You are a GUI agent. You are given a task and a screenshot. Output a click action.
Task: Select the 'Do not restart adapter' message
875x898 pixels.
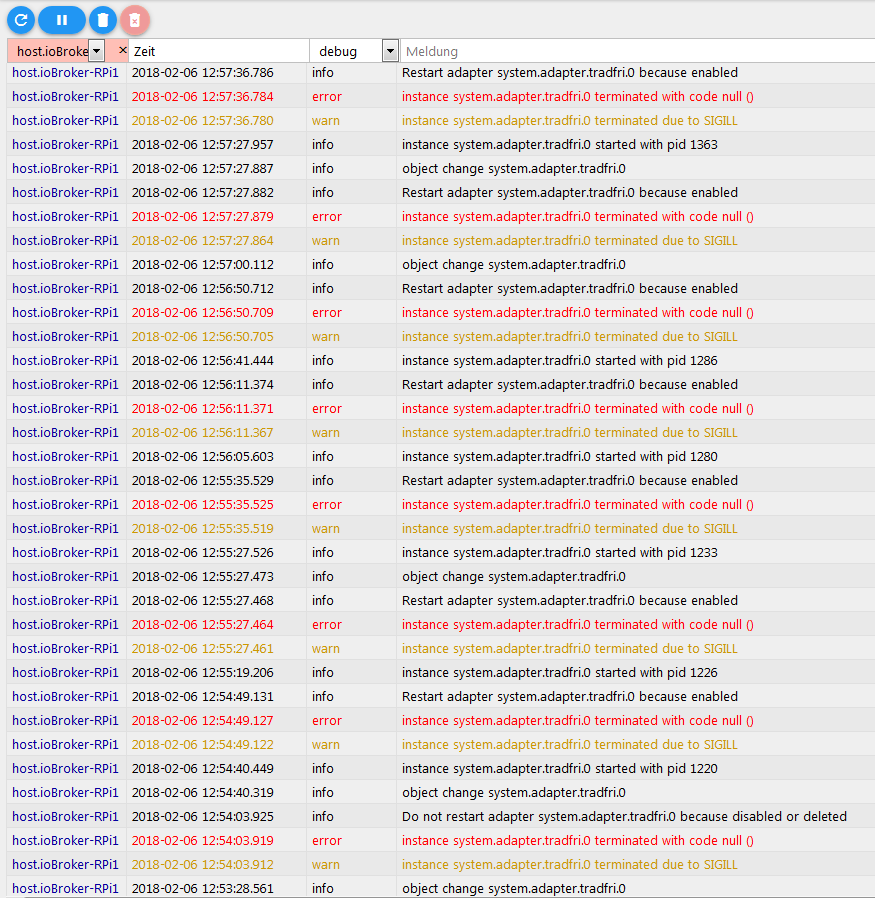pyautogui.click(x=624, y=817)
